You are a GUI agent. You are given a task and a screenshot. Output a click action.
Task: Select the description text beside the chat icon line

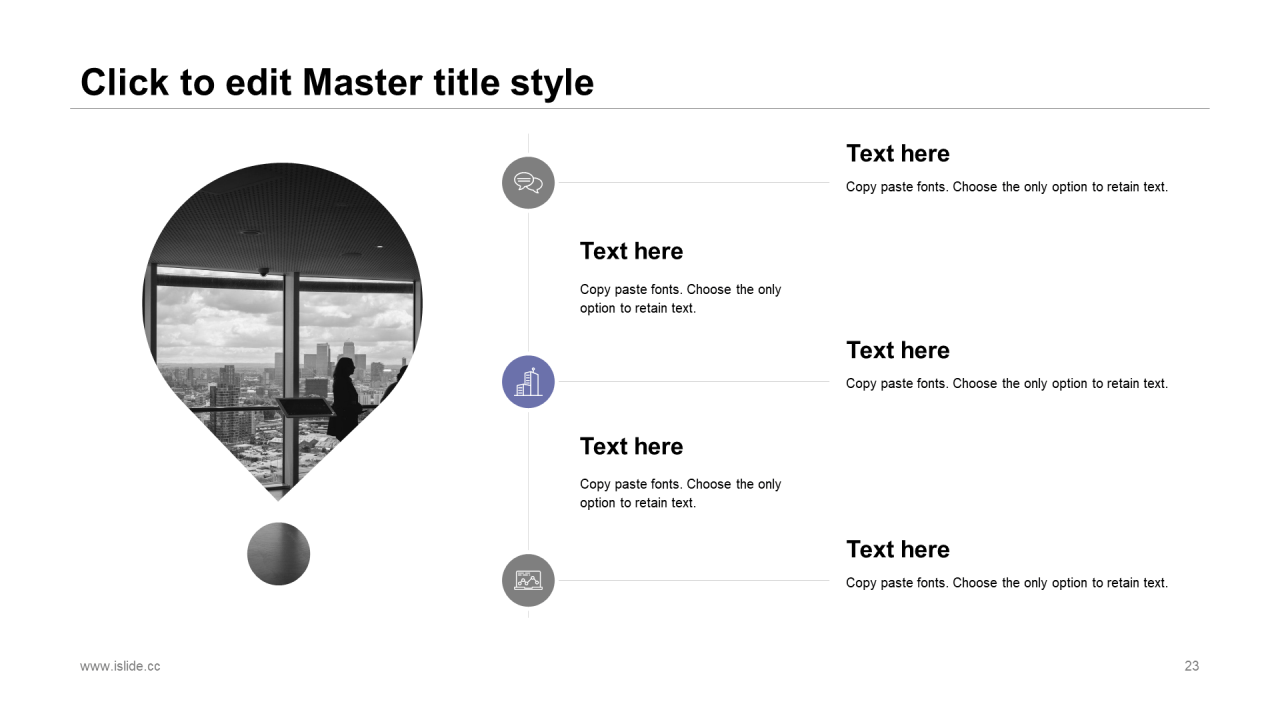tap(1007, 187)
